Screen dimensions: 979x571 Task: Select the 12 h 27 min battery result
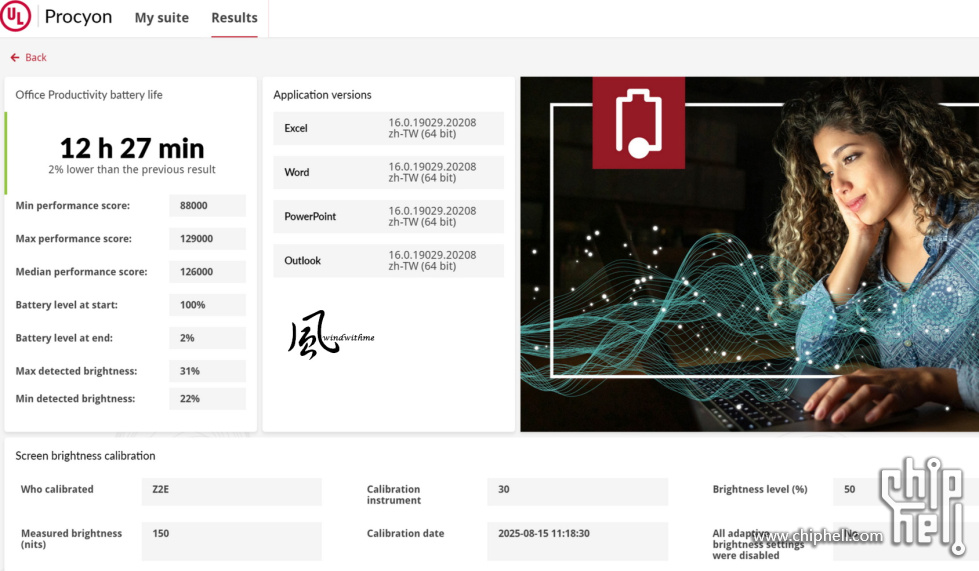click(x=132, y=149)
